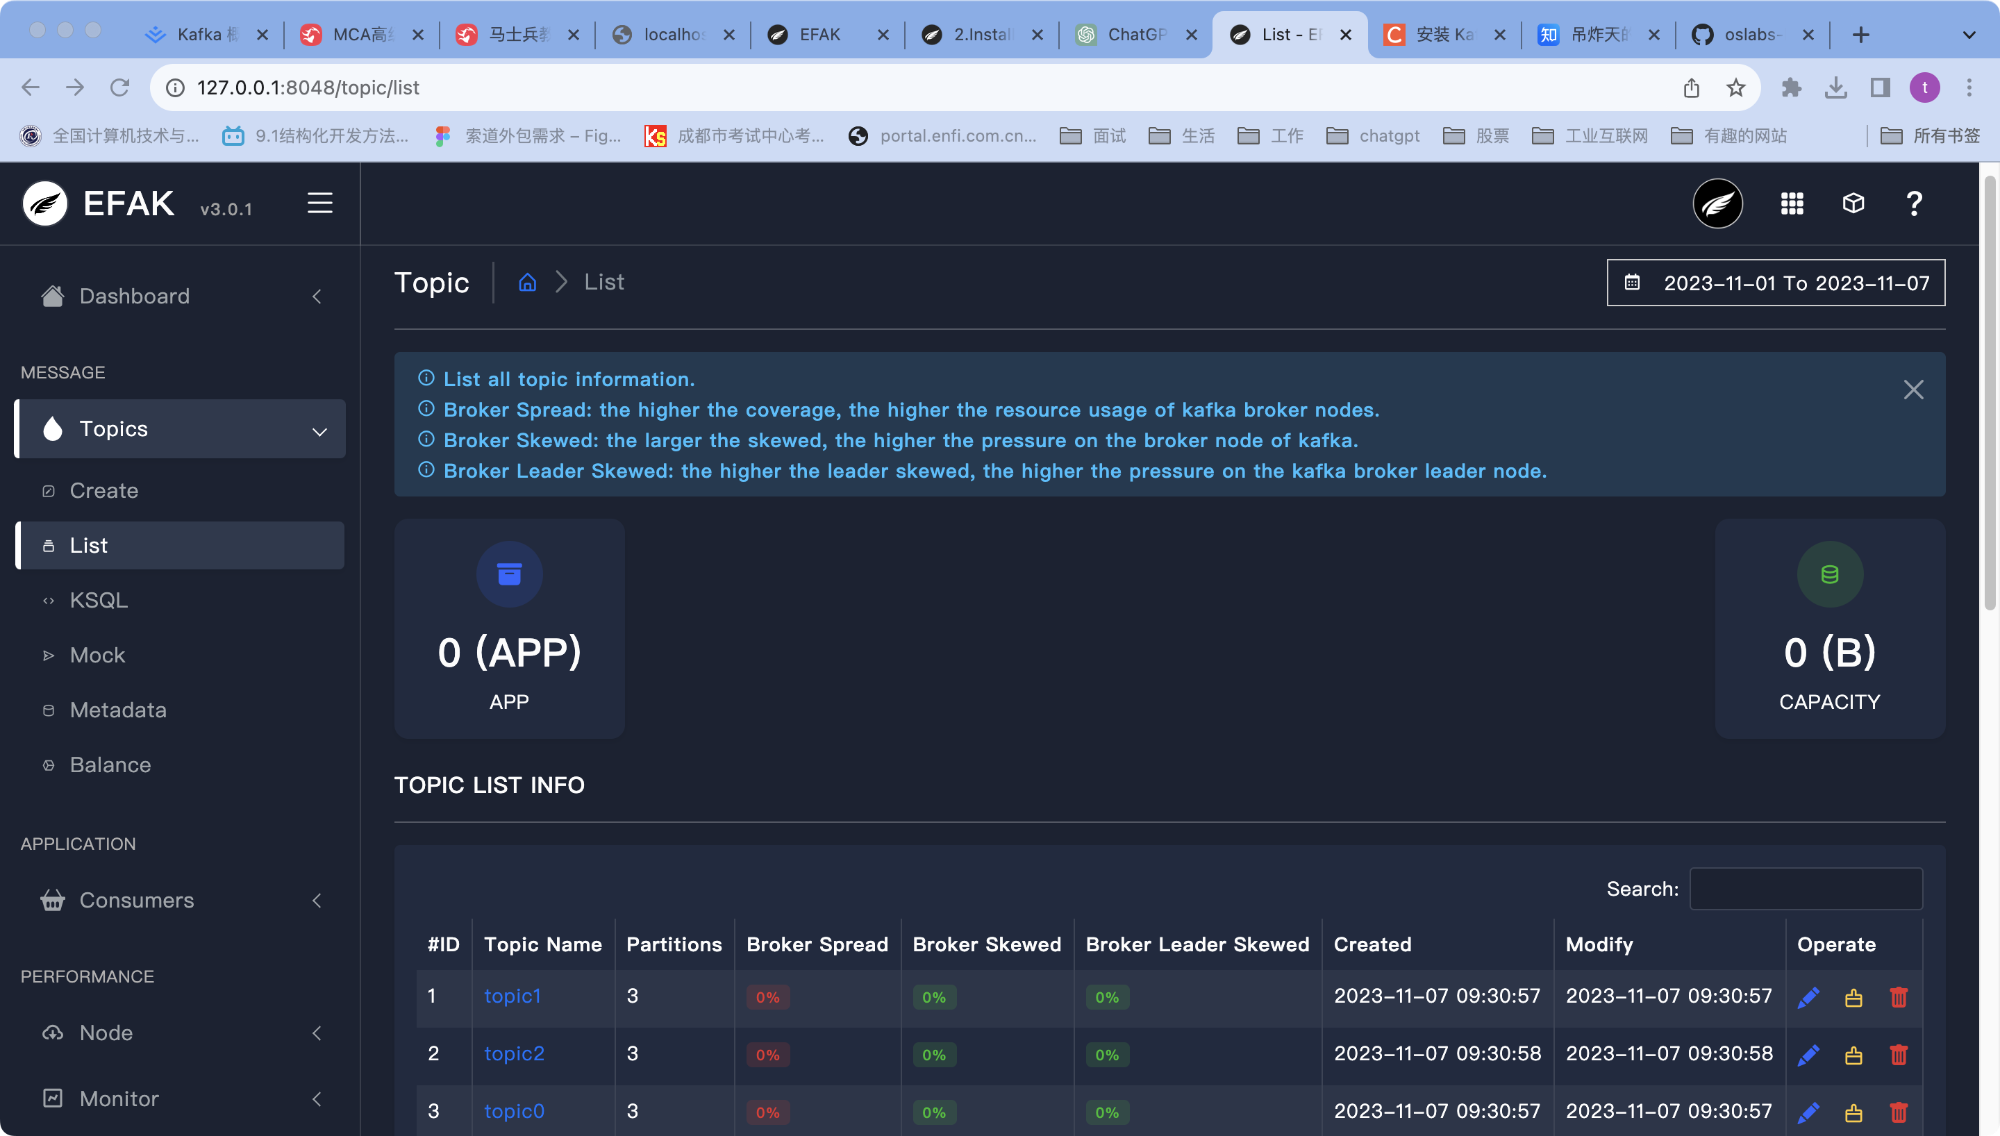Screen dimensions: 2000x1136
Task: Click the cube icon in top bar
Action: (x=1853, y=204)
